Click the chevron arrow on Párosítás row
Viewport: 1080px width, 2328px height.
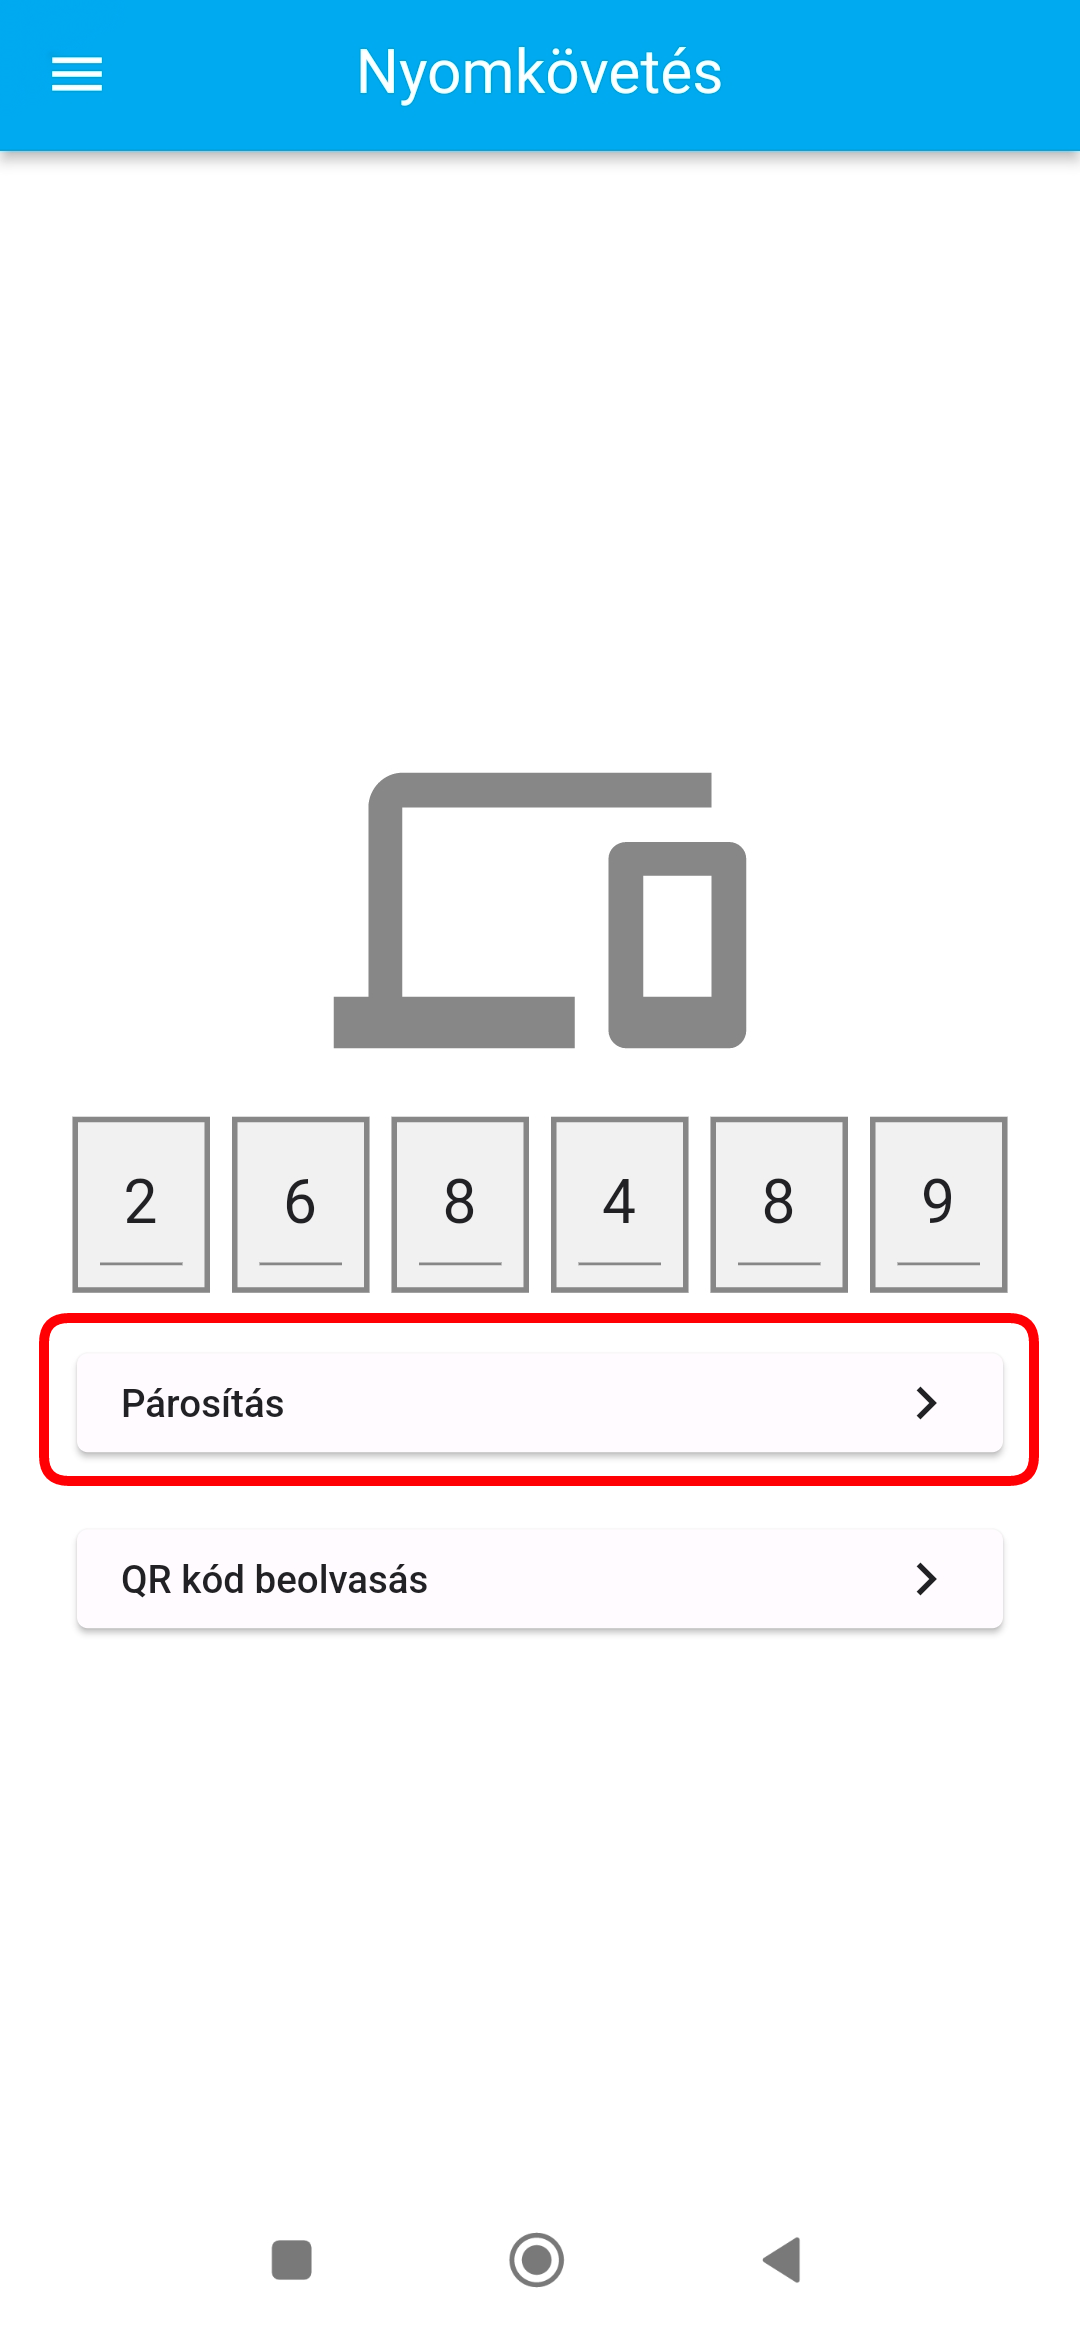coord(926,1403)
